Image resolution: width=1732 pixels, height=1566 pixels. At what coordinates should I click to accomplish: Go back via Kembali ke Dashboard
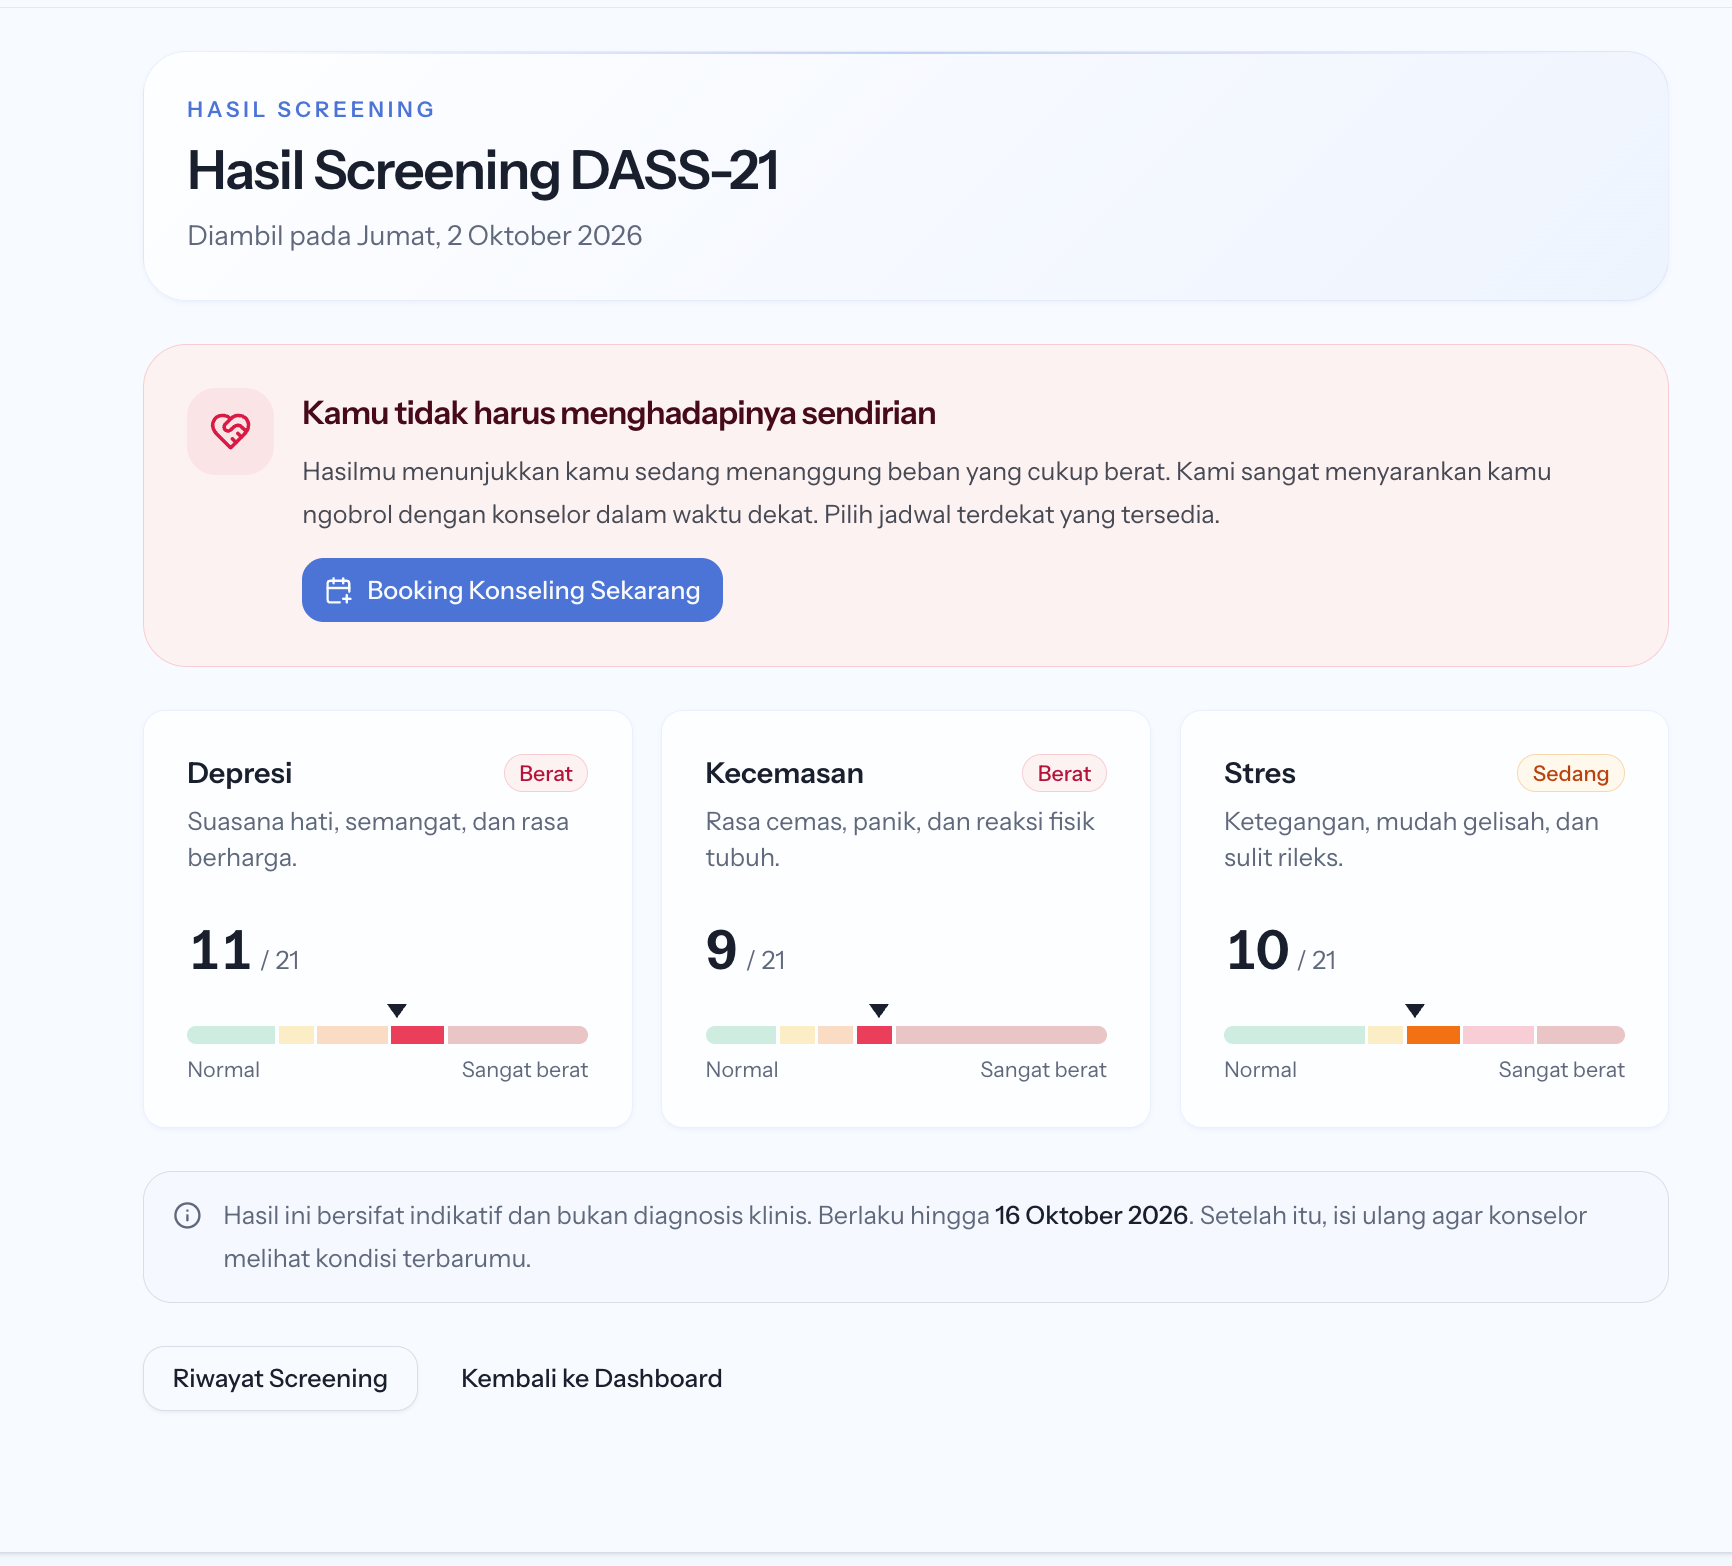coord(592,1378)
